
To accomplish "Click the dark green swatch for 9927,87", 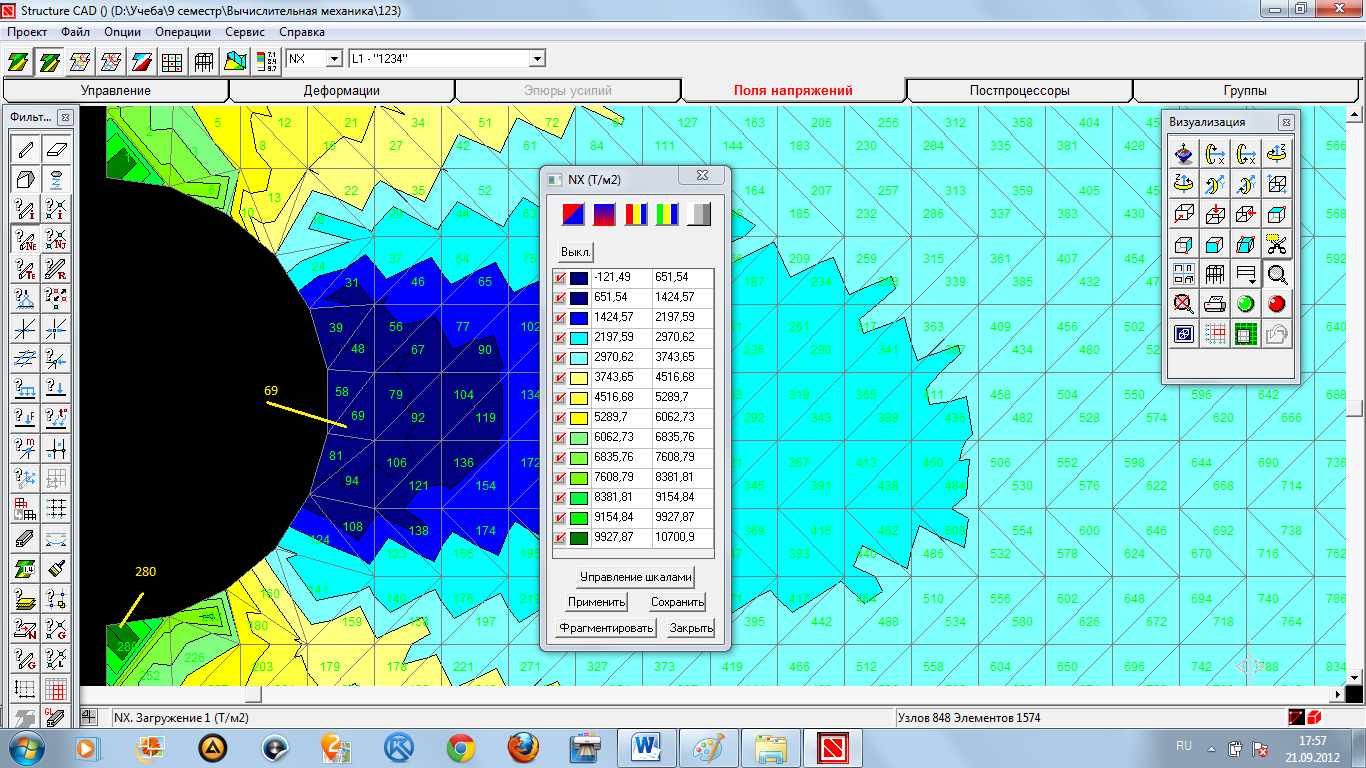I will pos(578,537).
